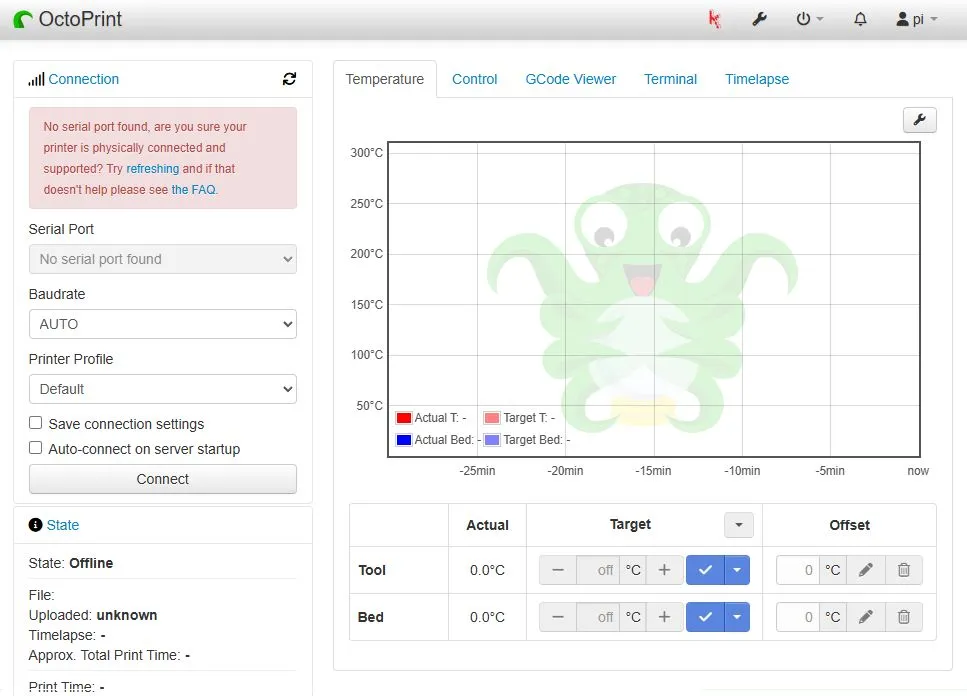
Task: Click the Bed target temperature field
Action: pos(597,617)
